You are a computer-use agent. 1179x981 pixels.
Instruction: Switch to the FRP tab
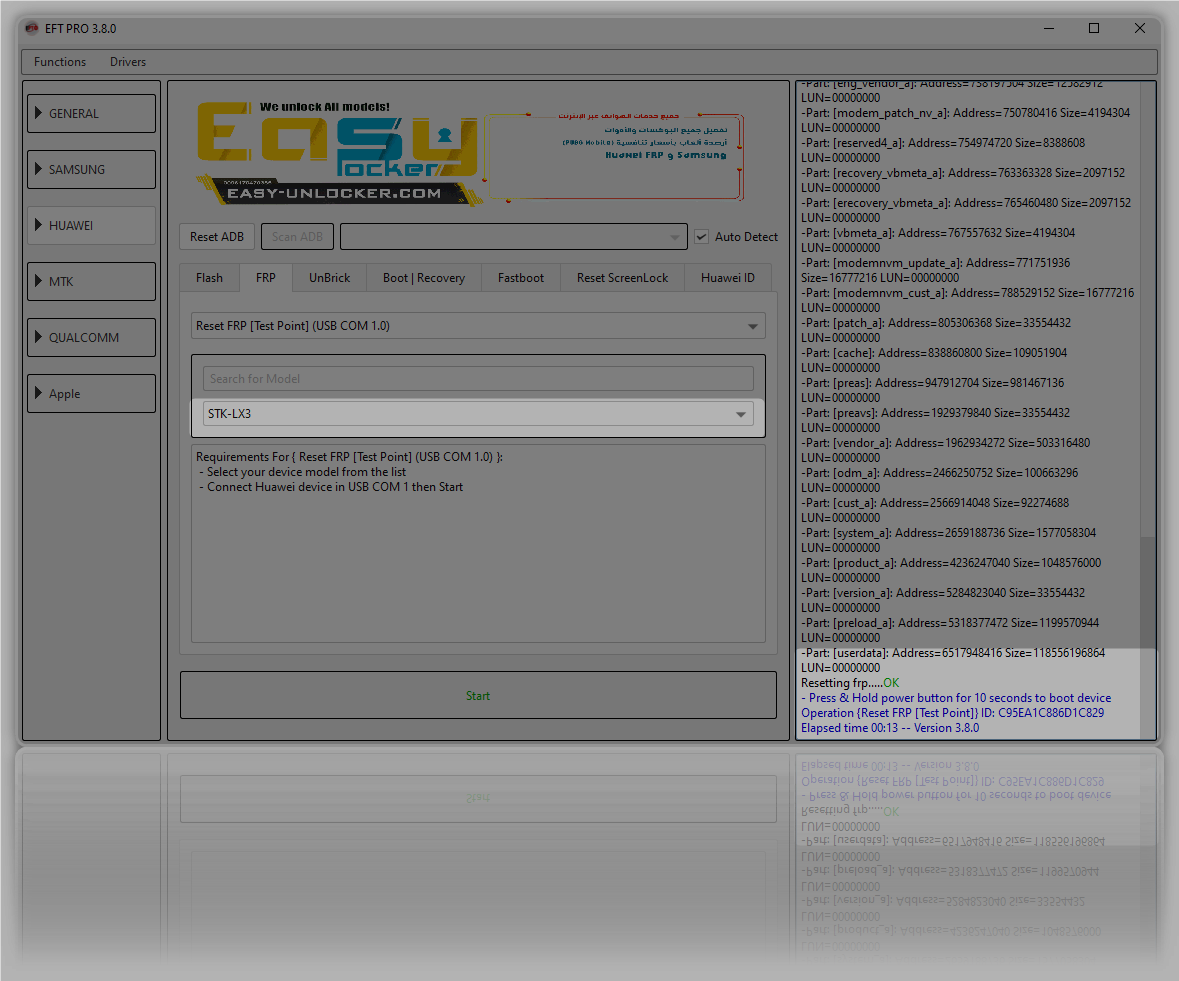pos(265,278)
